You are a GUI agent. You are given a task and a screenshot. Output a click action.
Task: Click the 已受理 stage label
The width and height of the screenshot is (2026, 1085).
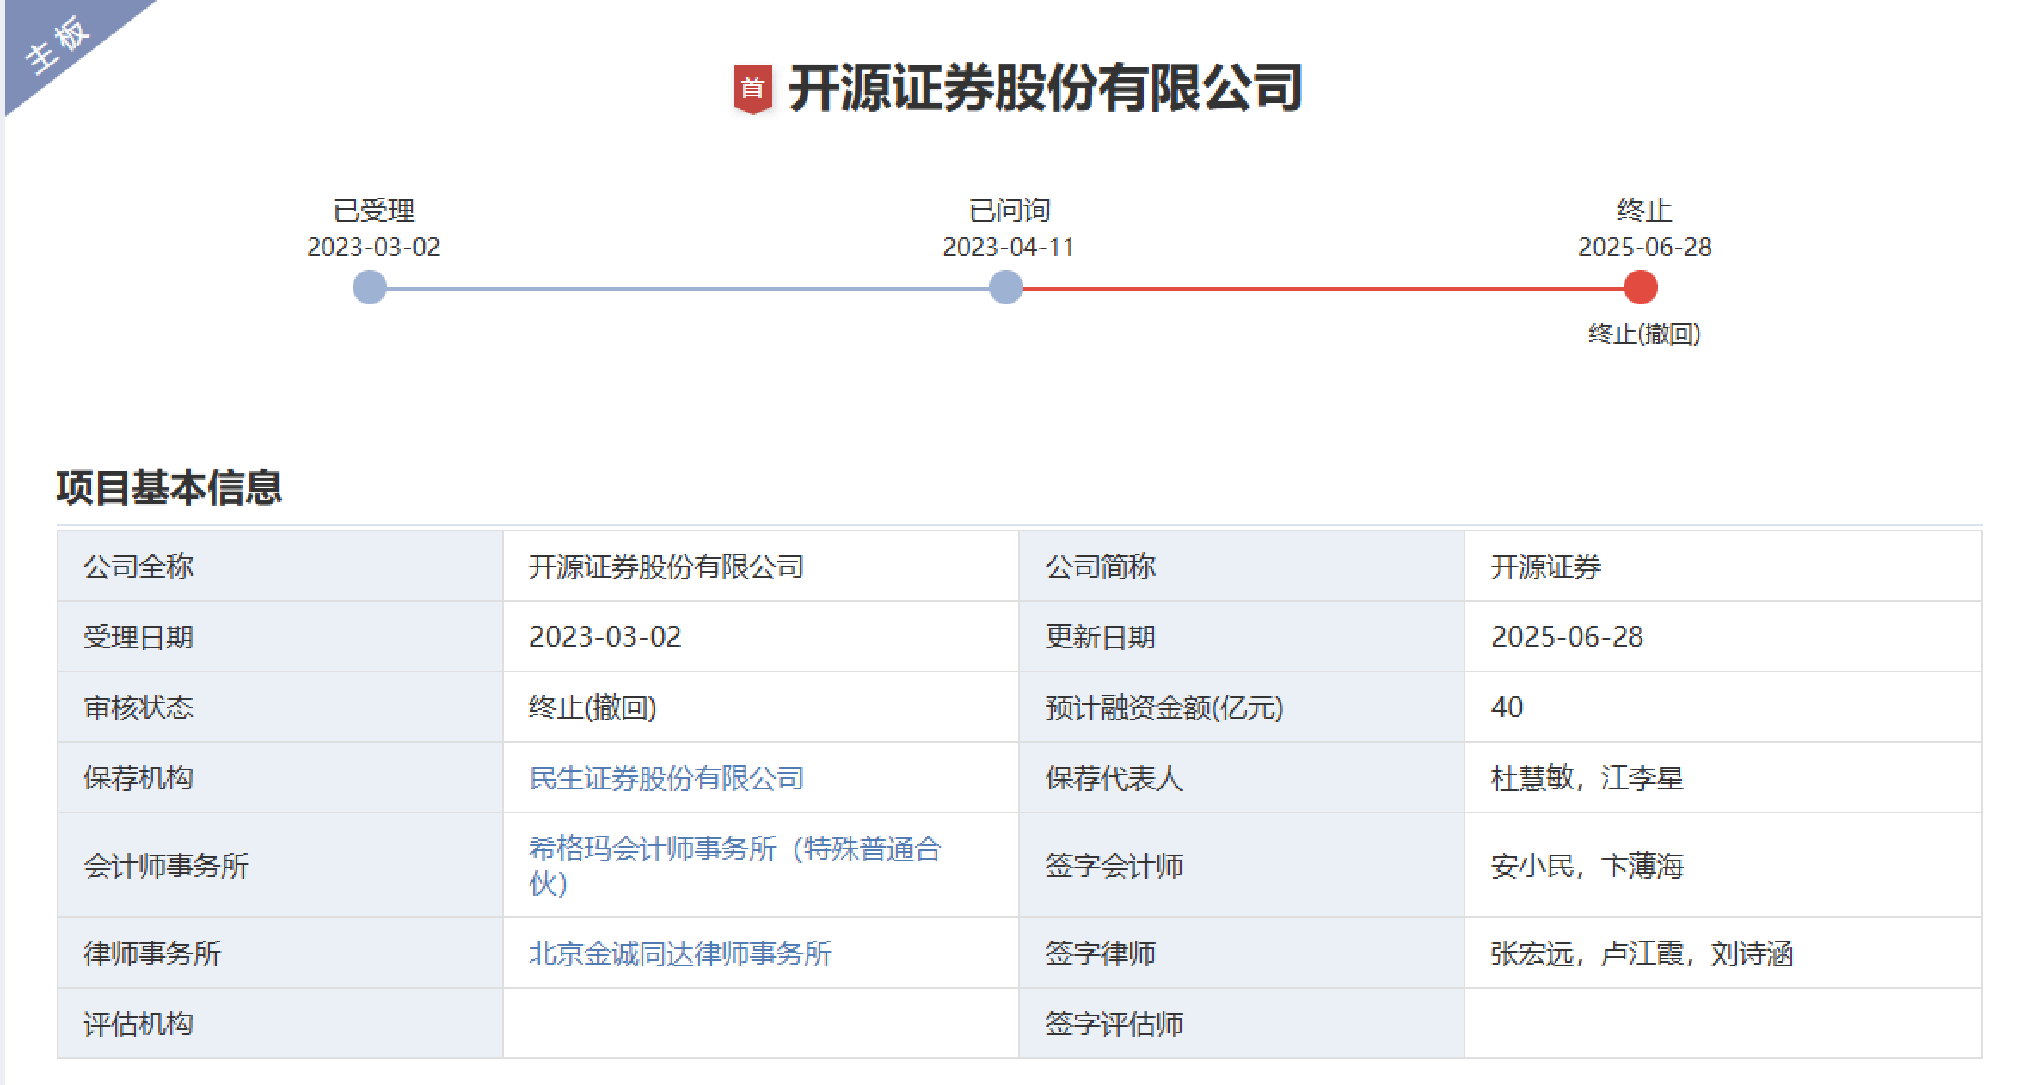(374, 211)
